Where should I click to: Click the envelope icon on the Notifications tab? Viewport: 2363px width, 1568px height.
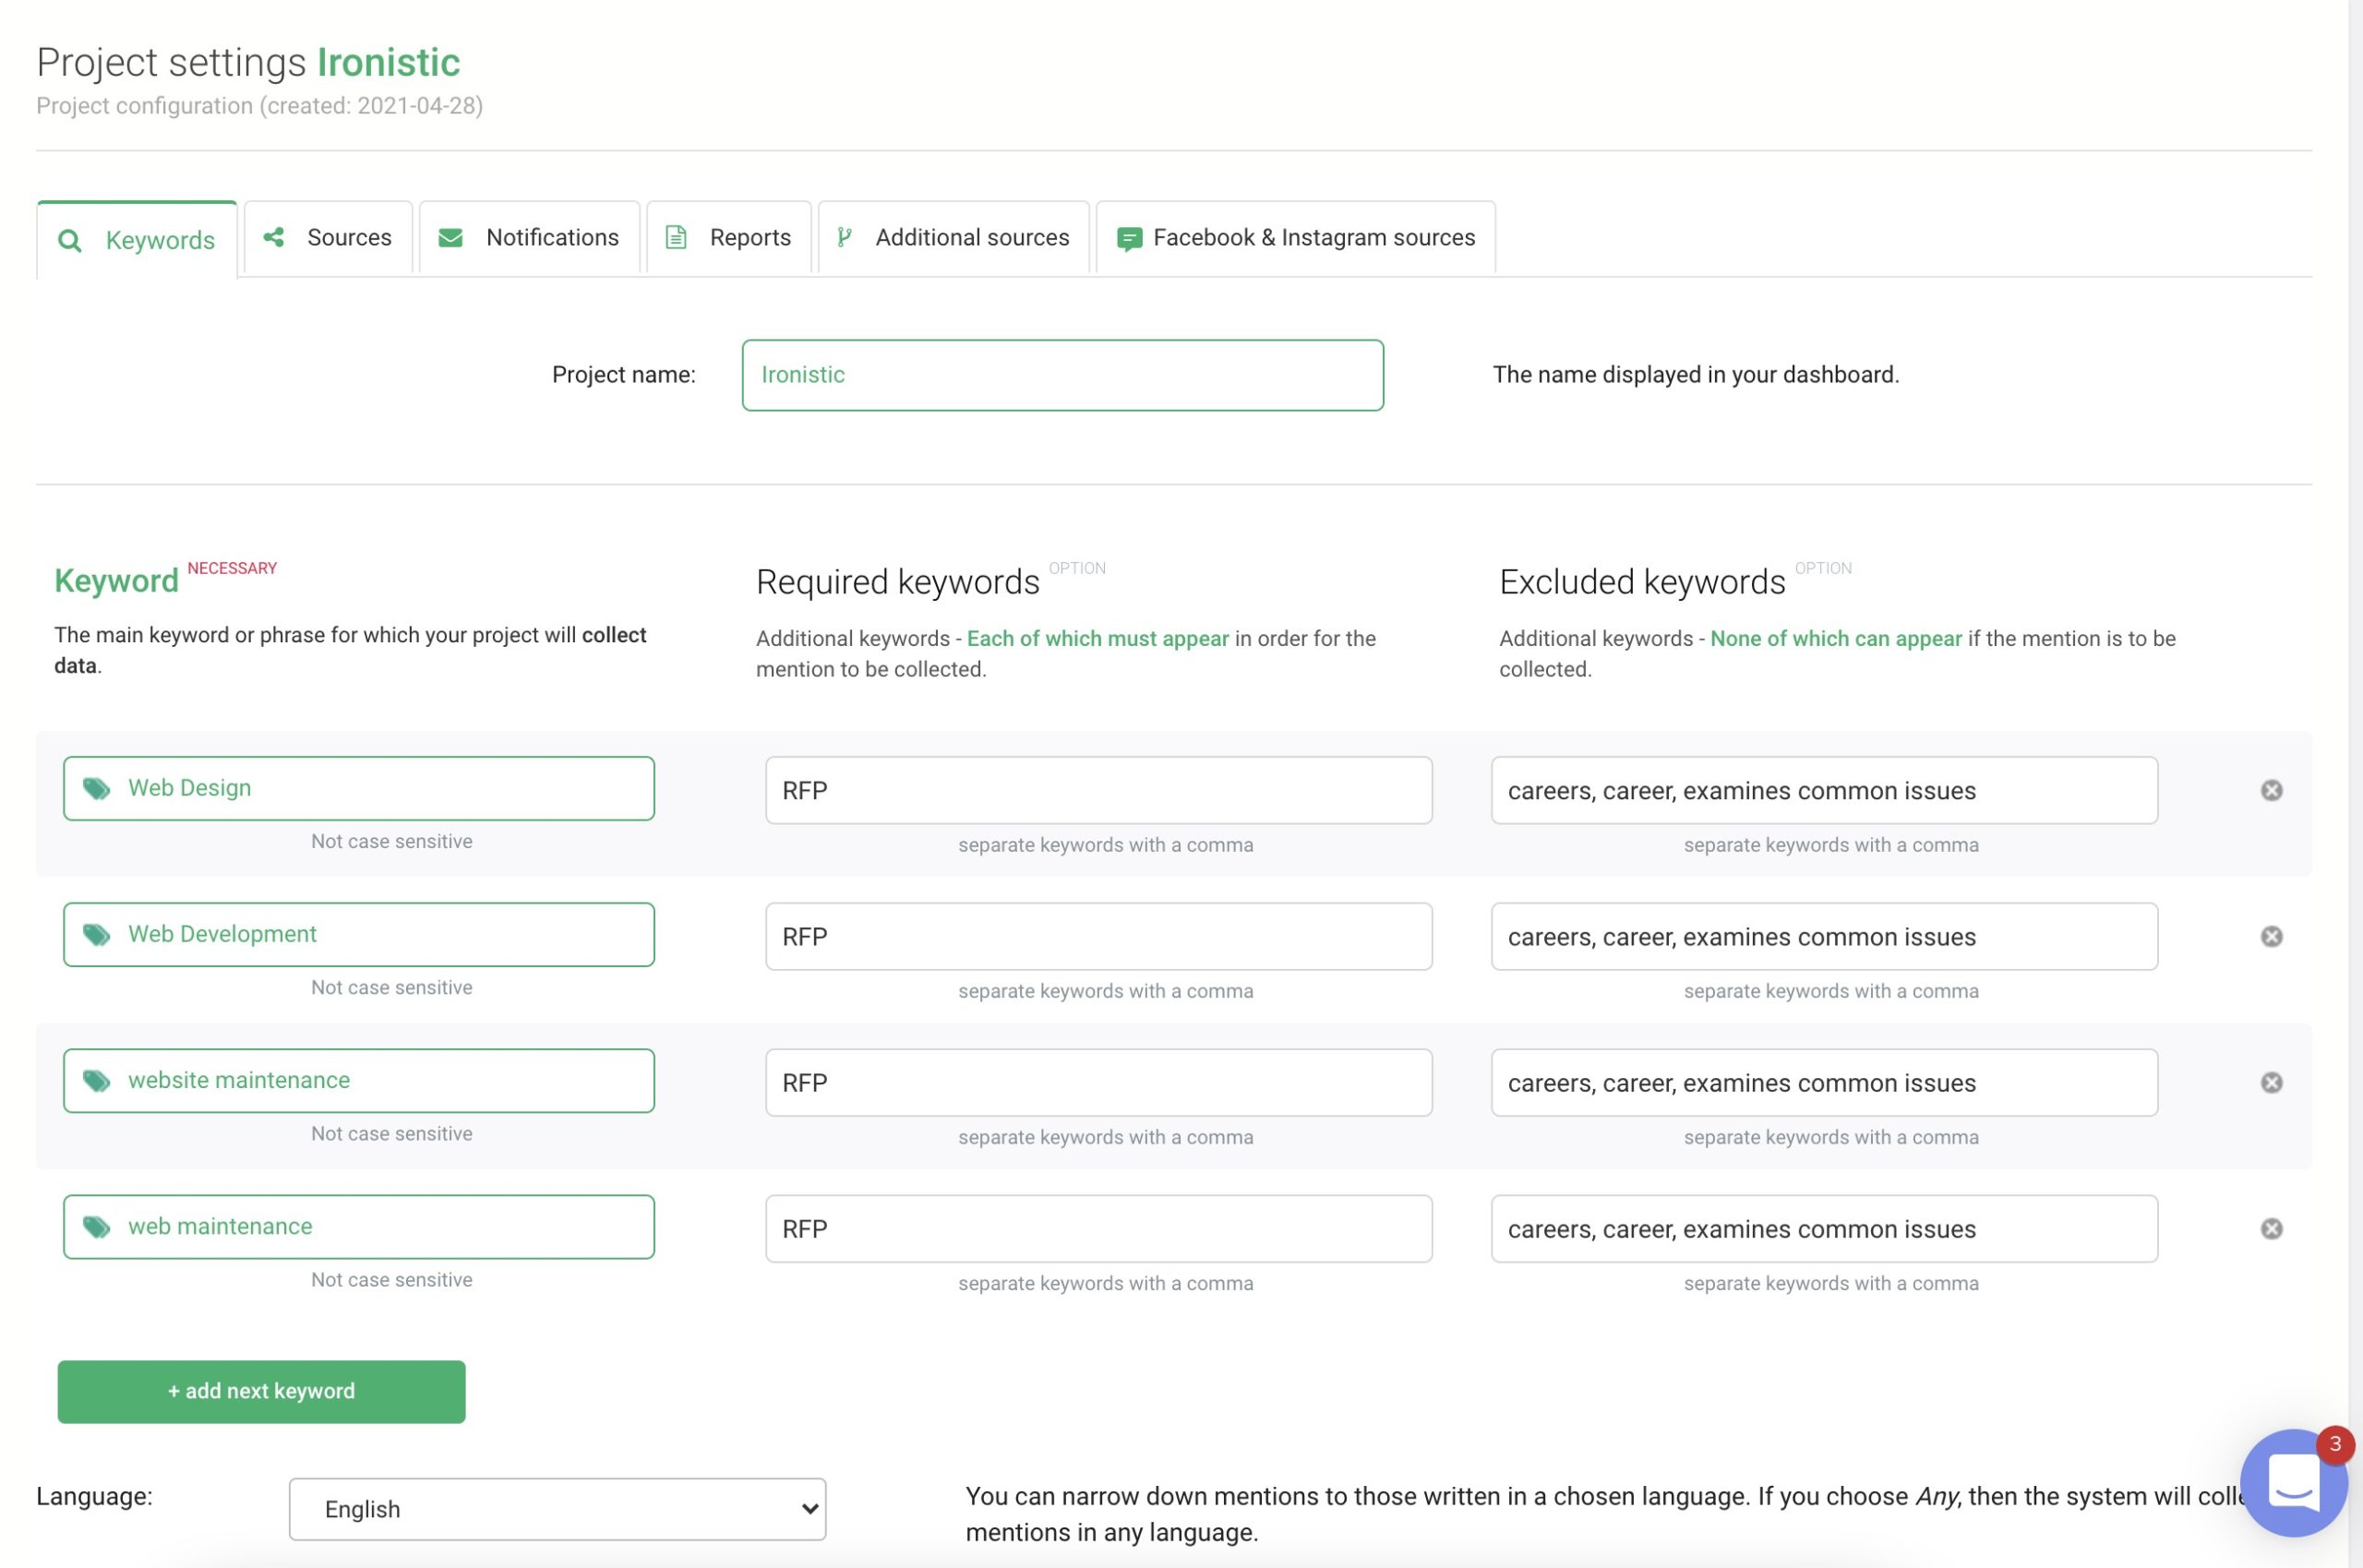450,237
